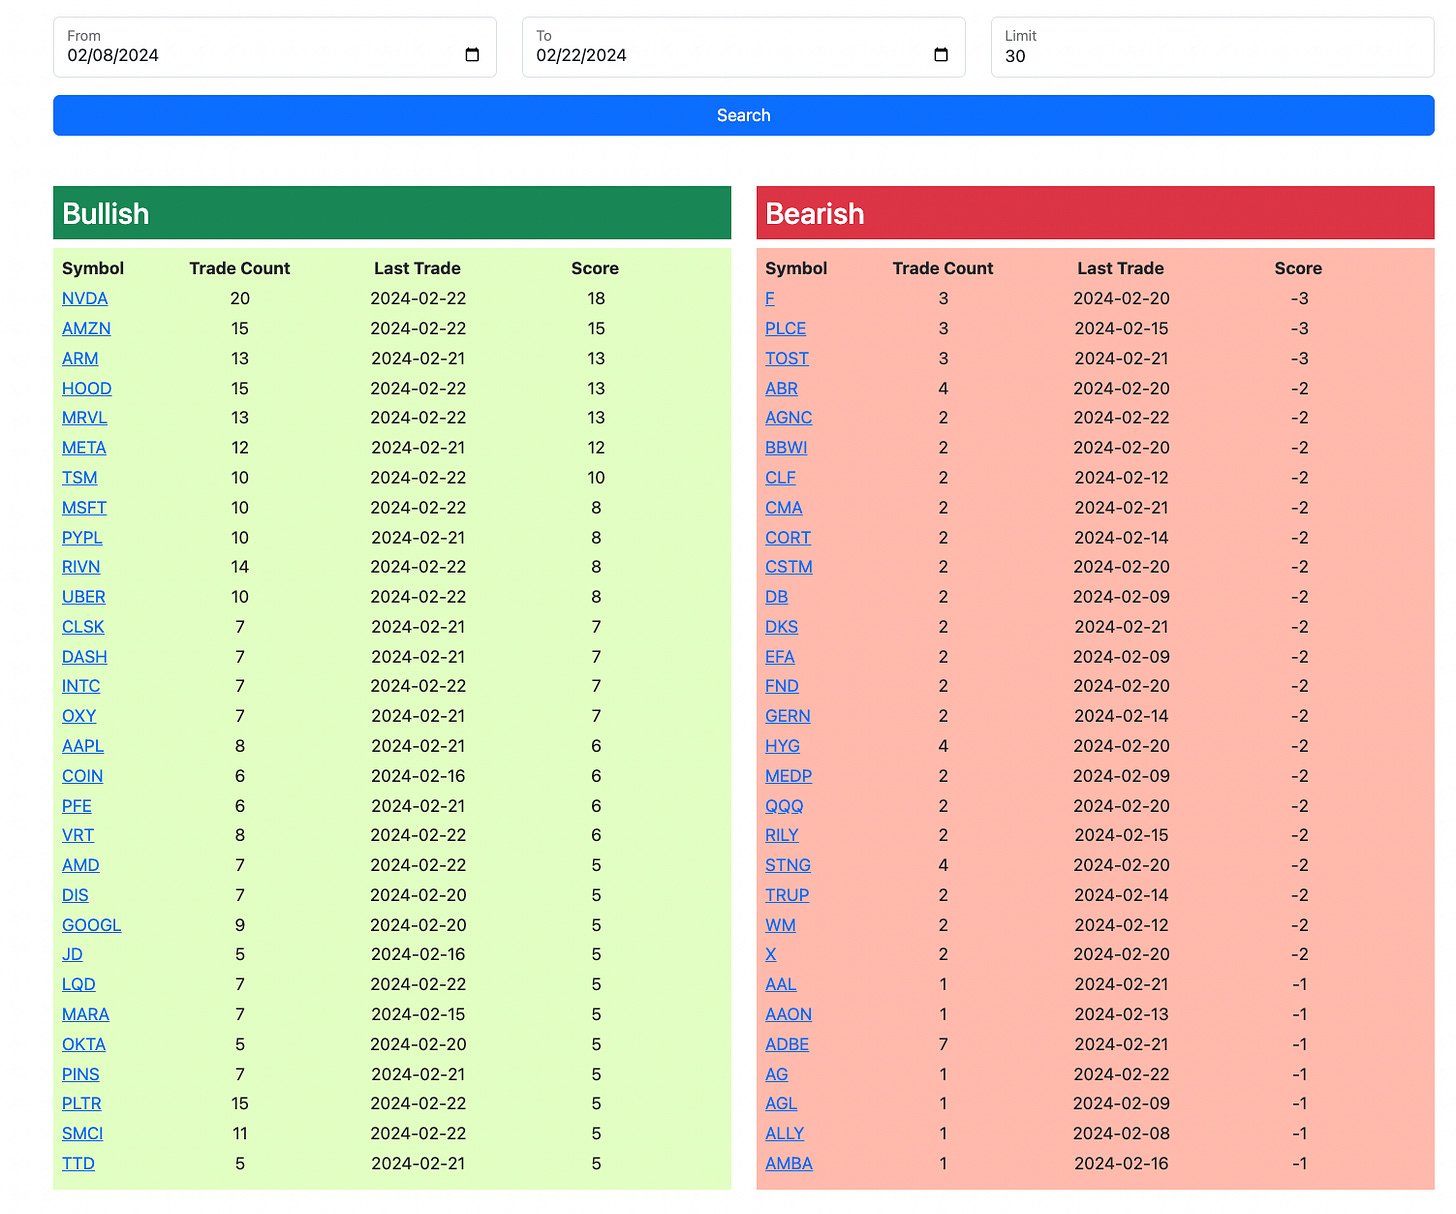
Task: Open the AAPL symbol link
Action: (x=83, y=746)
